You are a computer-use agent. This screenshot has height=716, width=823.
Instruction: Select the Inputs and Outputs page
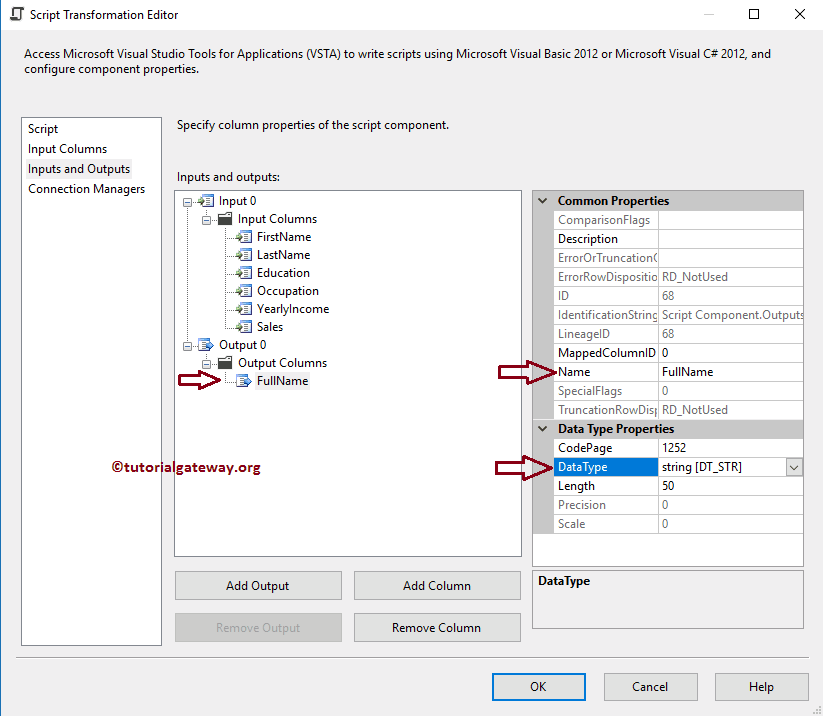(79, 169)
